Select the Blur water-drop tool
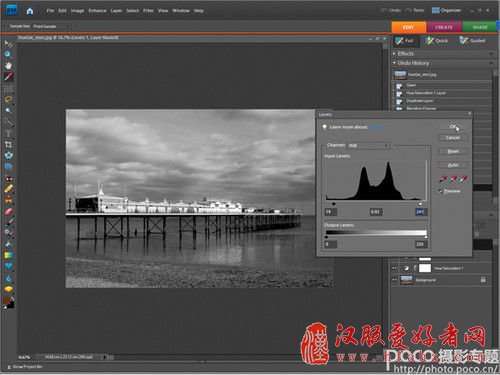 tap(8, 278)
